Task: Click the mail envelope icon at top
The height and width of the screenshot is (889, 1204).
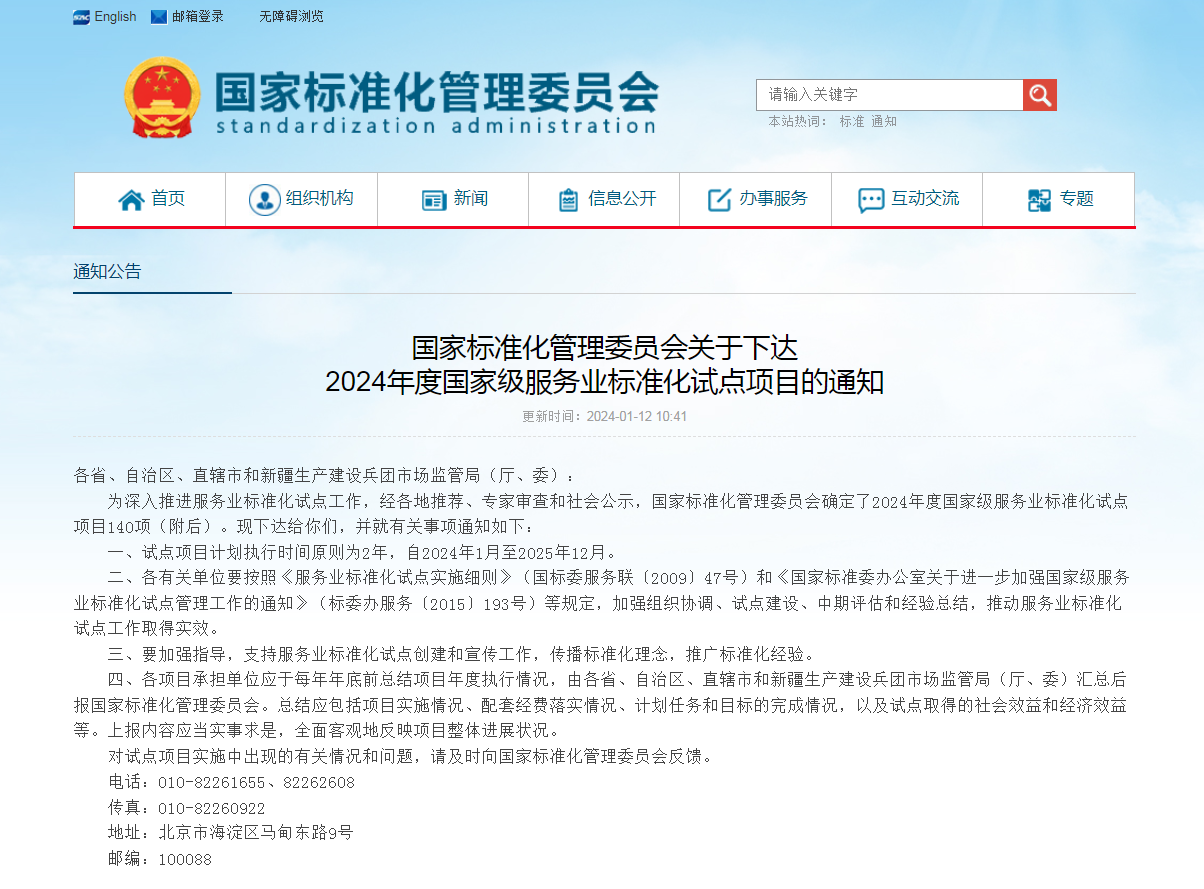Action: (x=159, y=17)
